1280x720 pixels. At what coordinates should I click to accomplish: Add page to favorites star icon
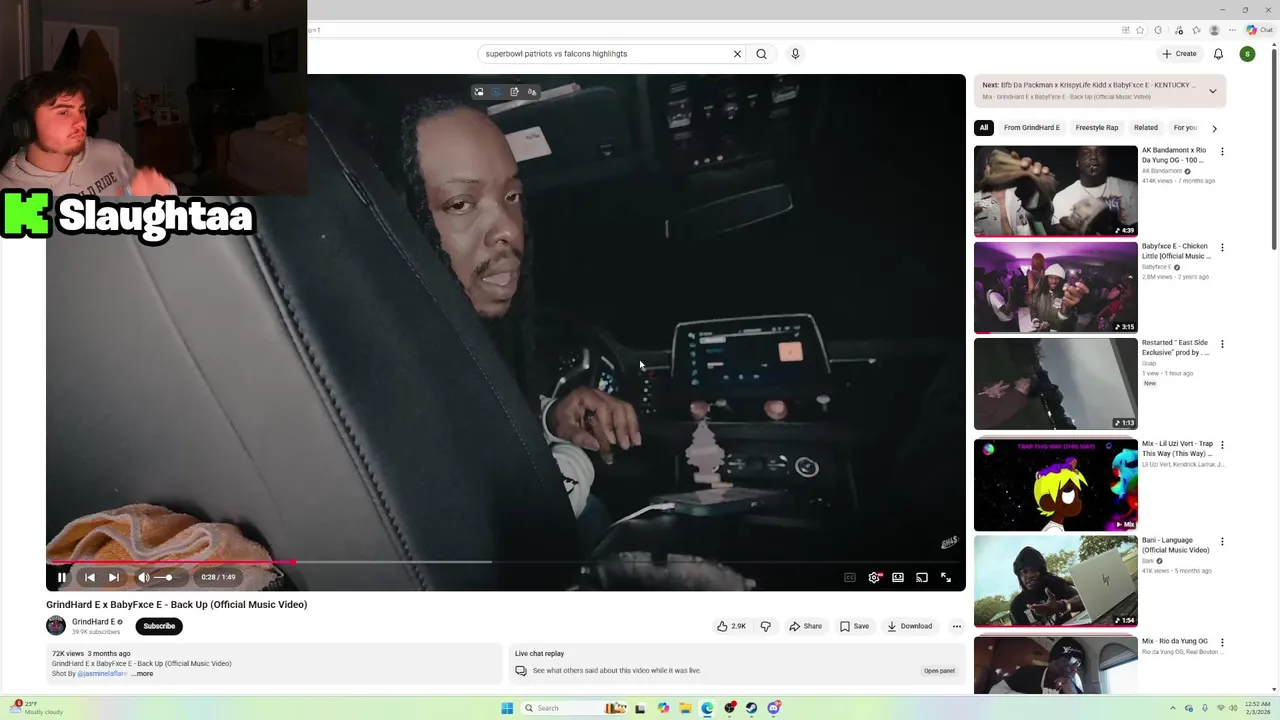pos(1139,30)
